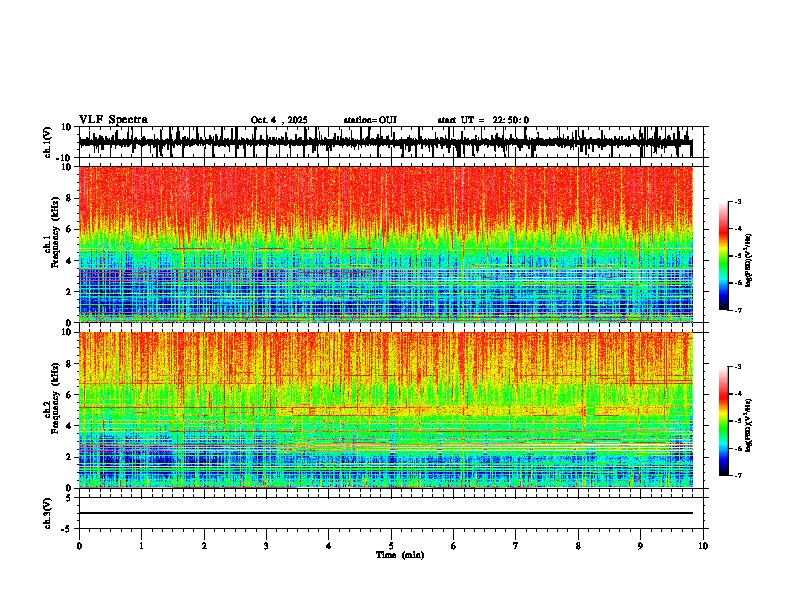Click the "VLF Spectra" plot title

click(113, 120)
